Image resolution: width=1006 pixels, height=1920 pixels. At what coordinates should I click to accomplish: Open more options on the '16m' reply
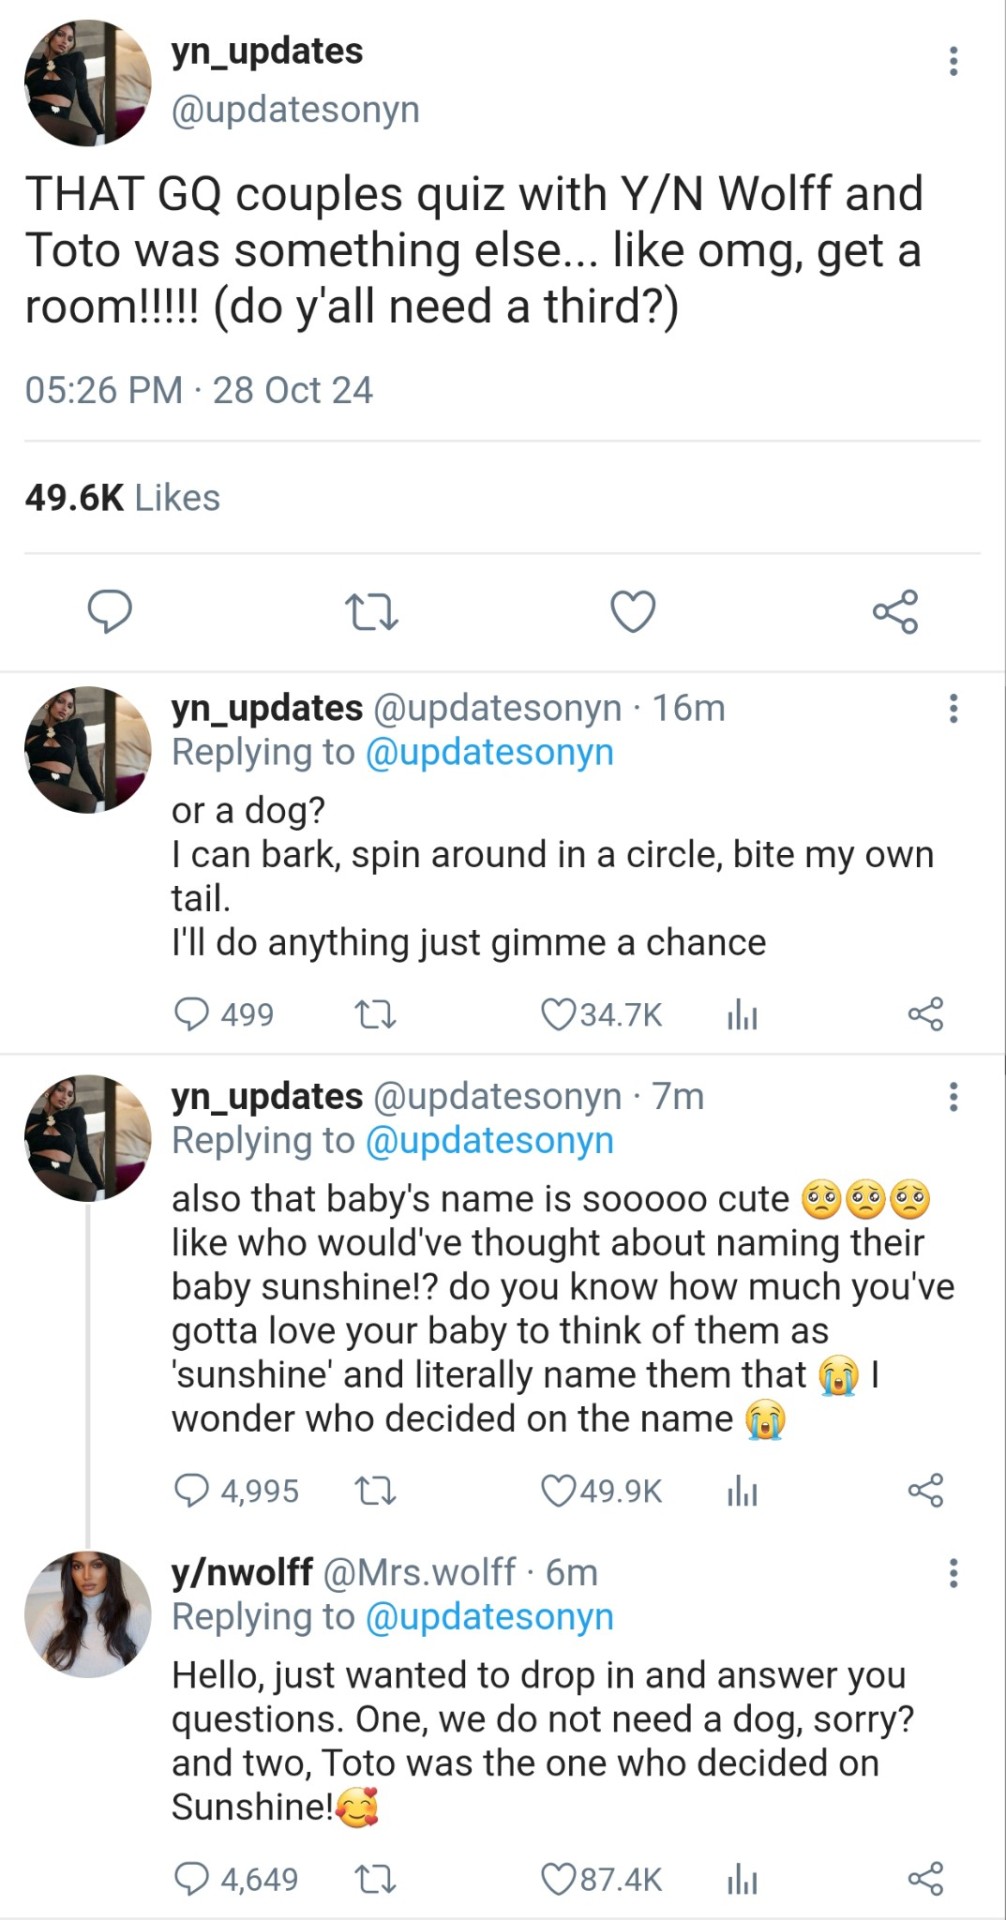click(x=953, y=708)
